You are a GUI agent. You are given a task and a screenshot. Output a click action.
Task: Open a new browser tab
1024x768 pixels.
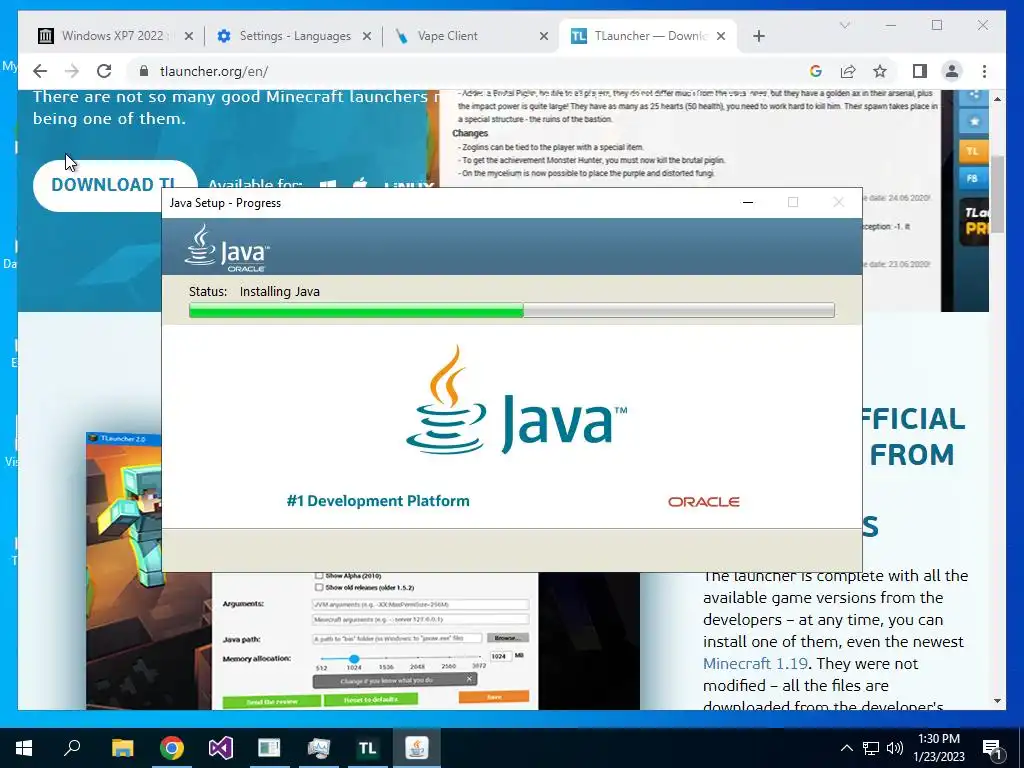(758, 36)
